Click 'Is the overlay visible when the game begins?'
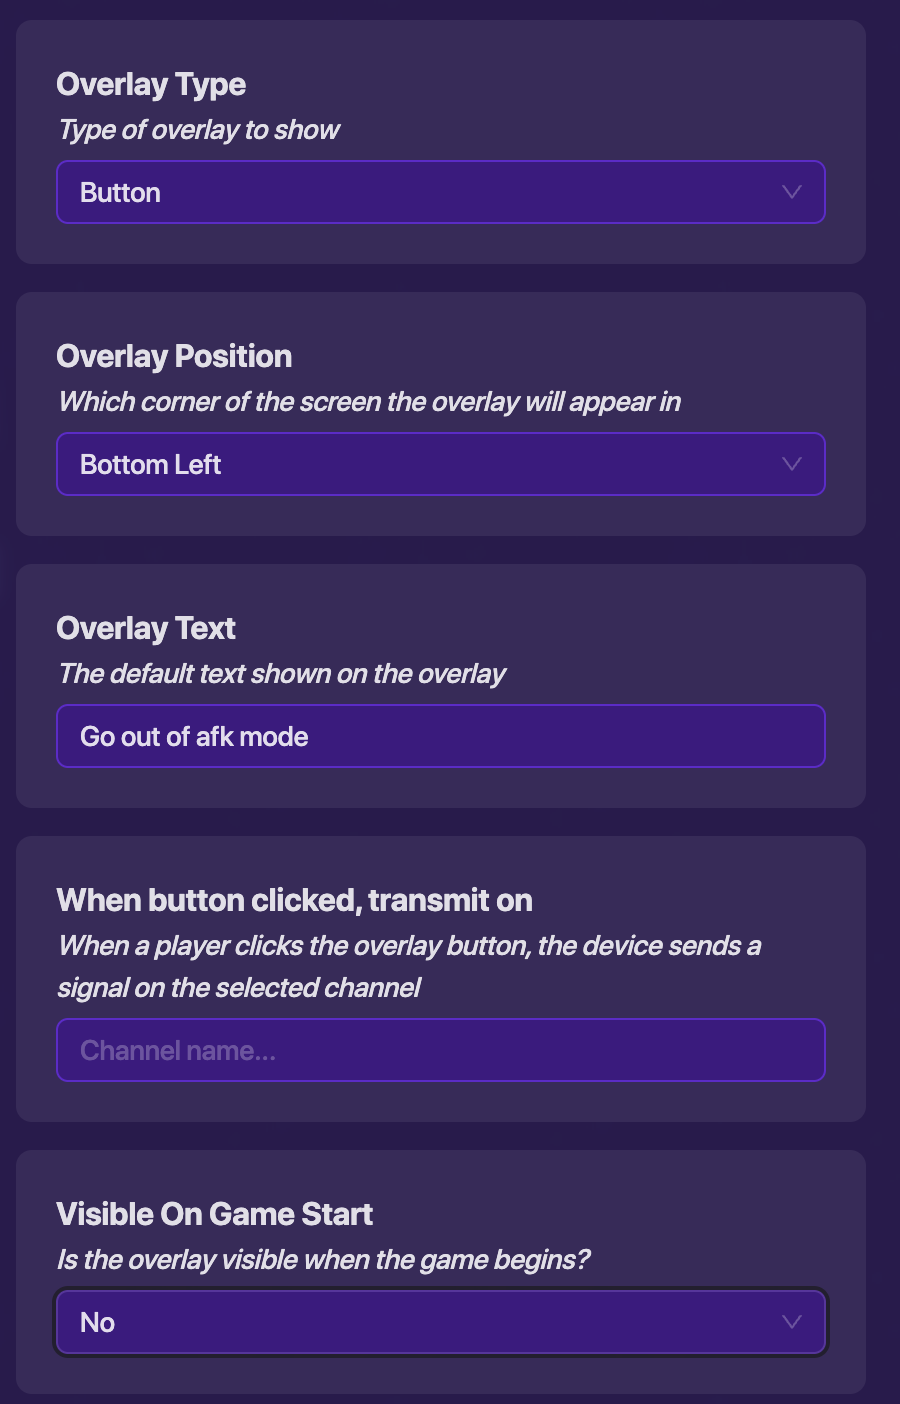This screenshot has width=900, height=1404. pos(323,1260)
